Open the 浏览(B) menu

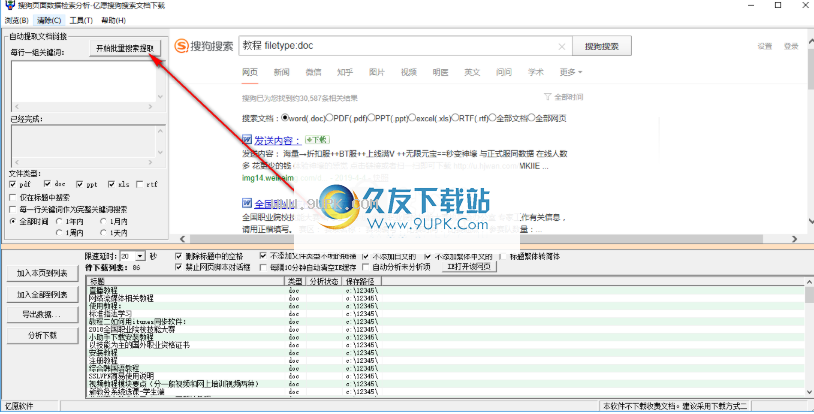(x=17, y=20)
